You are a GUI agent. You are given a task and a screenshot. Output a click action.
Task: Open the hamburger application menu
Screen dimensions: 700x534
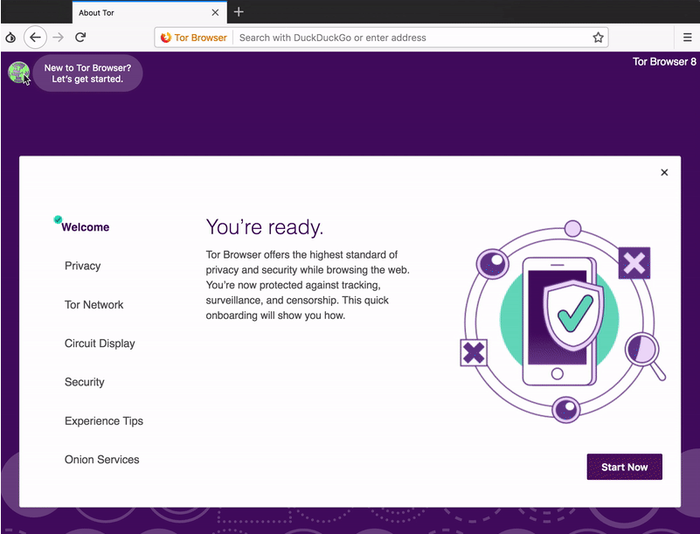point(688,38)
